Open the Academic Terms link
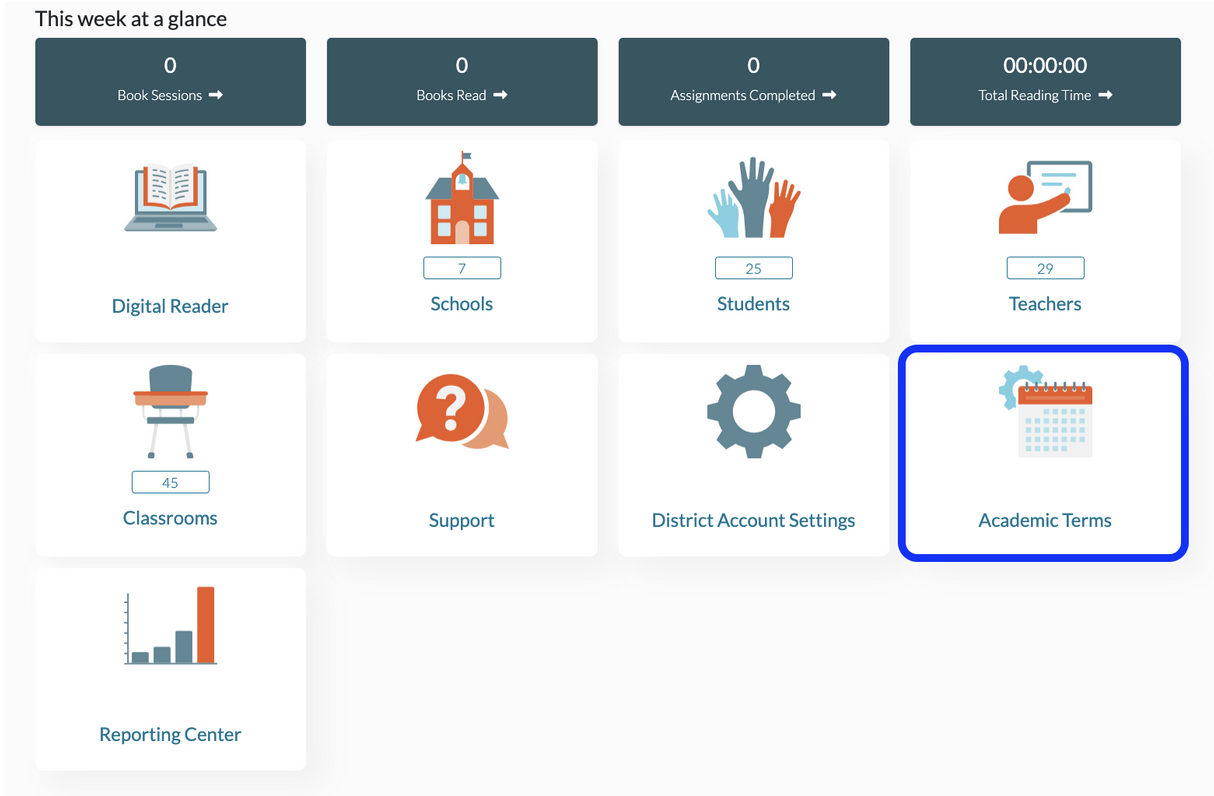 pyautogui.click(x=1045, y=520)
